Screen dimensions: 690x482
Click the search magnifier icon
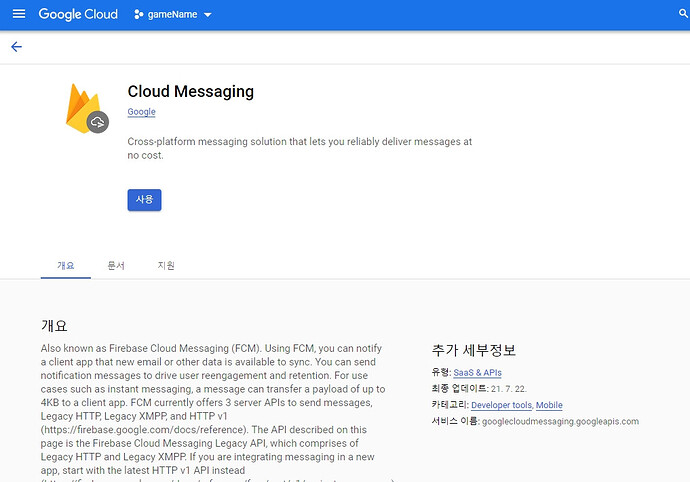pos(683,14)
